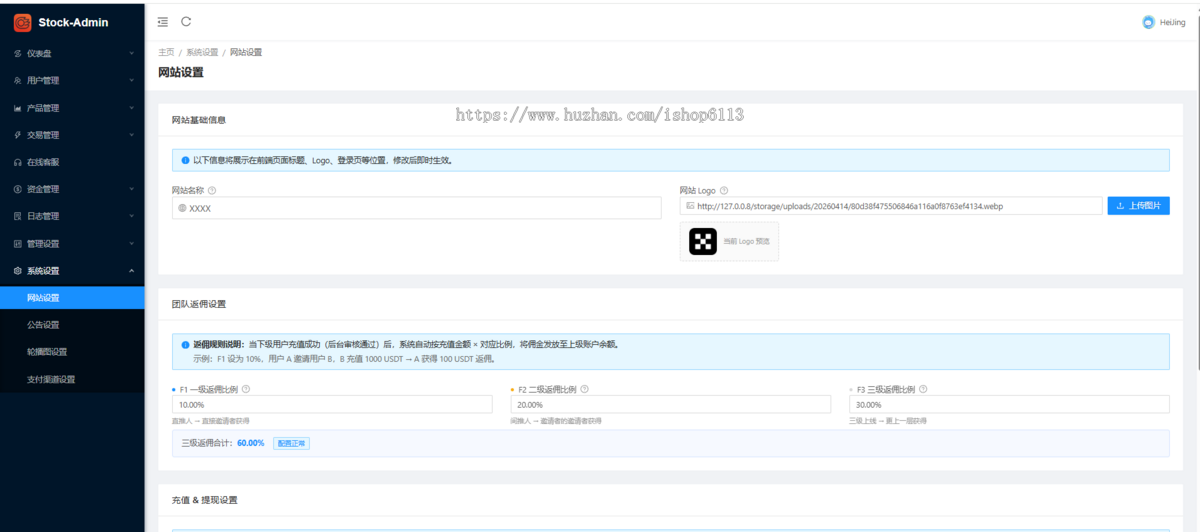The width and height of the screenshot is (1200, 532).
Task: Expand the 交易管理 menu chevron
Action: pyautogui.click(x=132, y=135)
